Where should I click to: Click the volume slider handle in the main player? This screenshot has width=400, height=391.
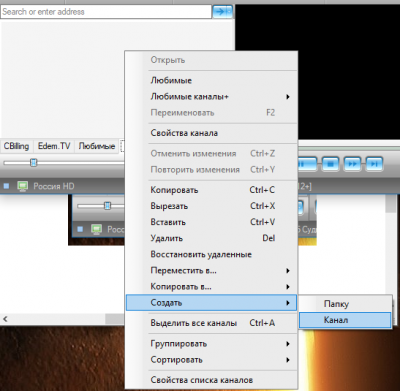pos(33,163)
